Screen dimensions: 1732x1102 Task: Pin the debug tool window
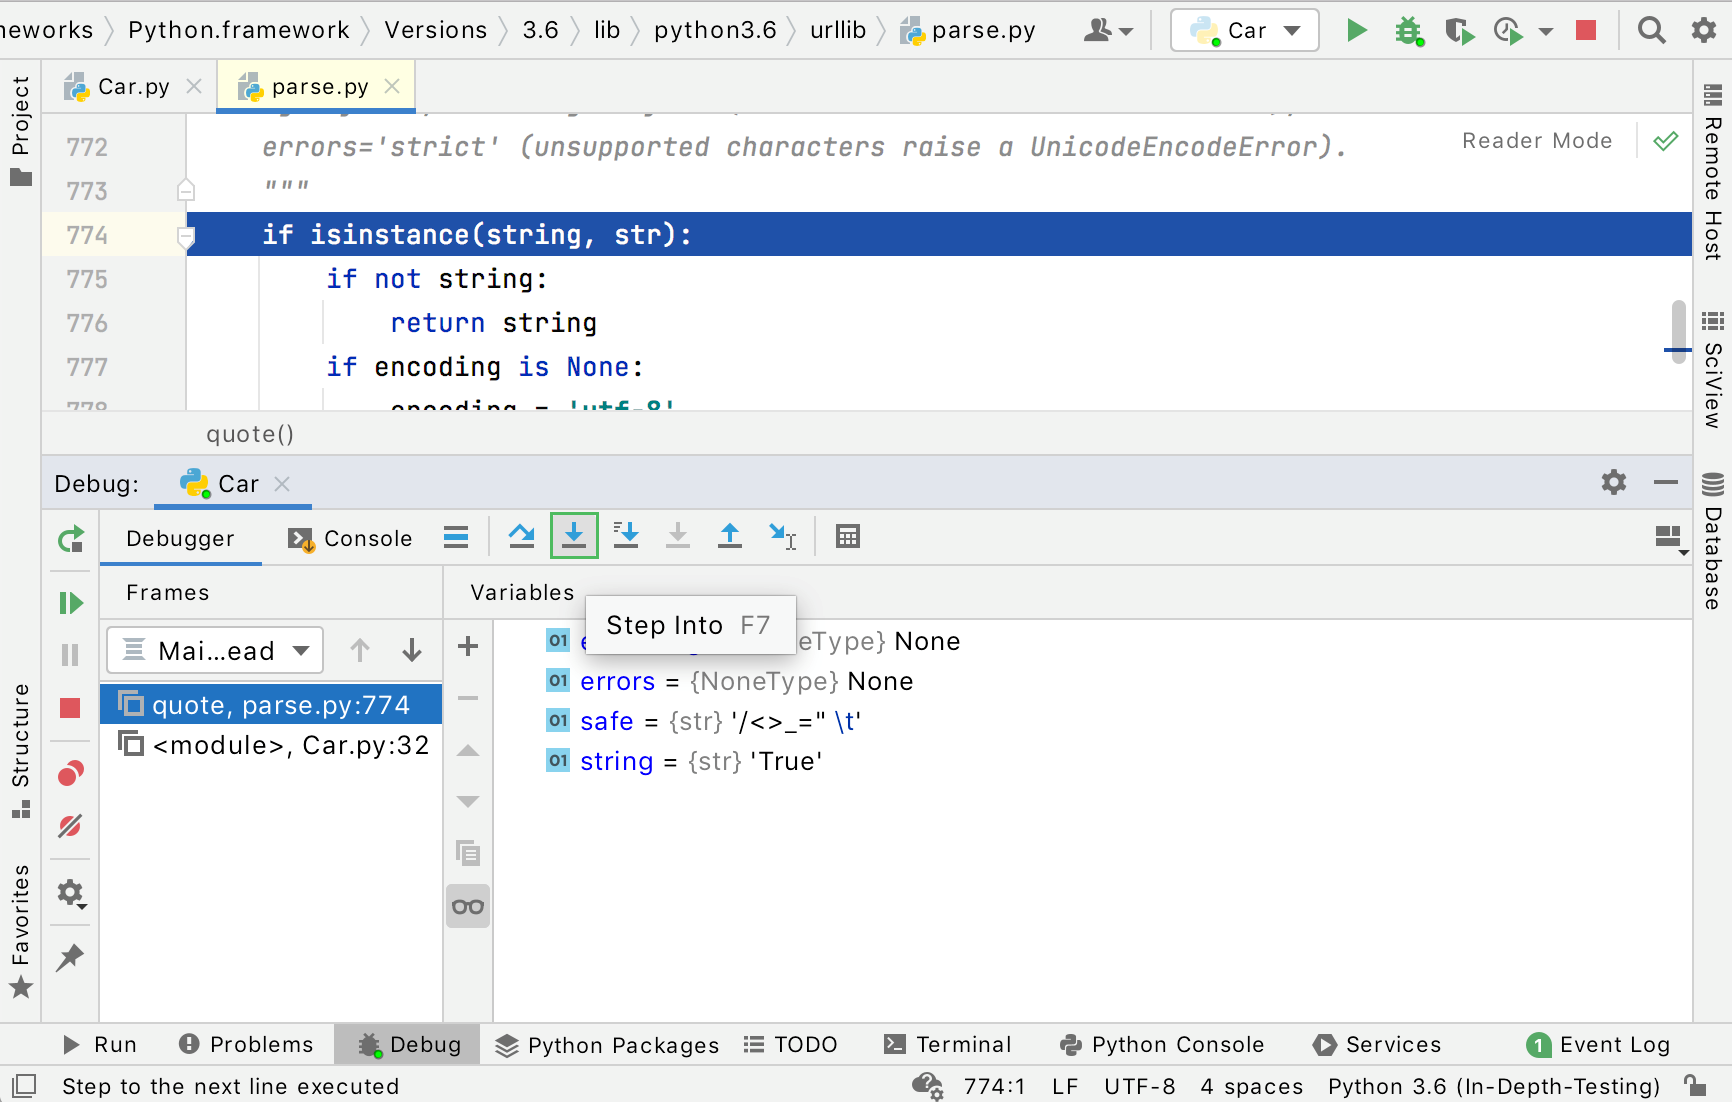pos(70,957)
